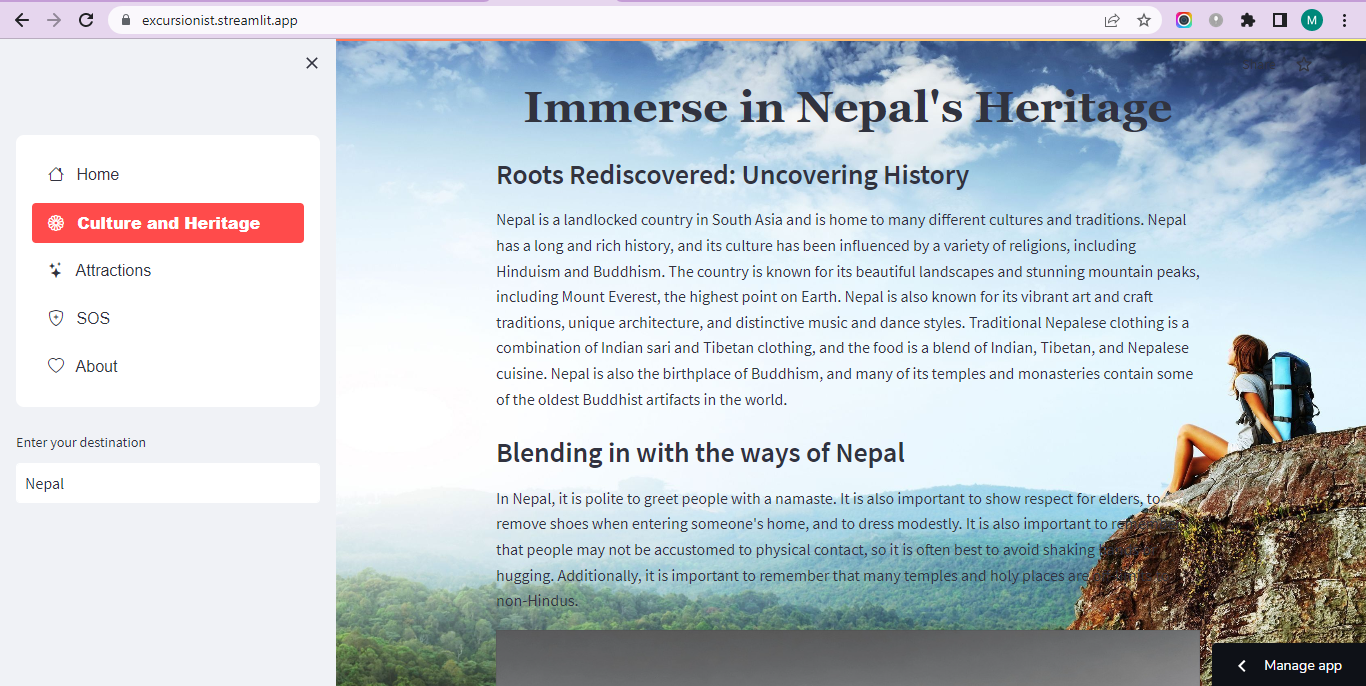Go forward with the browser forward arrow
Viewport: 1366px width, 686px height.
(x=54, y=20)
